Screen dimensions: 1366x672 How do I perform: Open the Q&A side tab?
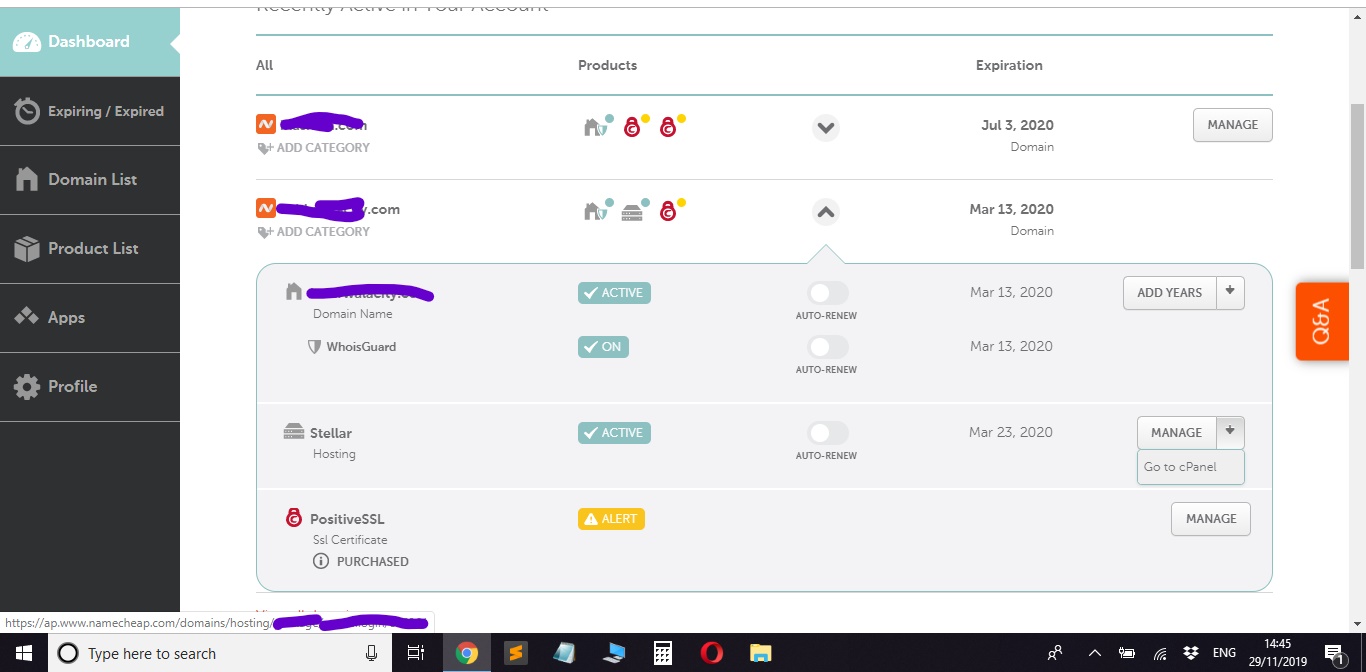coord(1320,321)
